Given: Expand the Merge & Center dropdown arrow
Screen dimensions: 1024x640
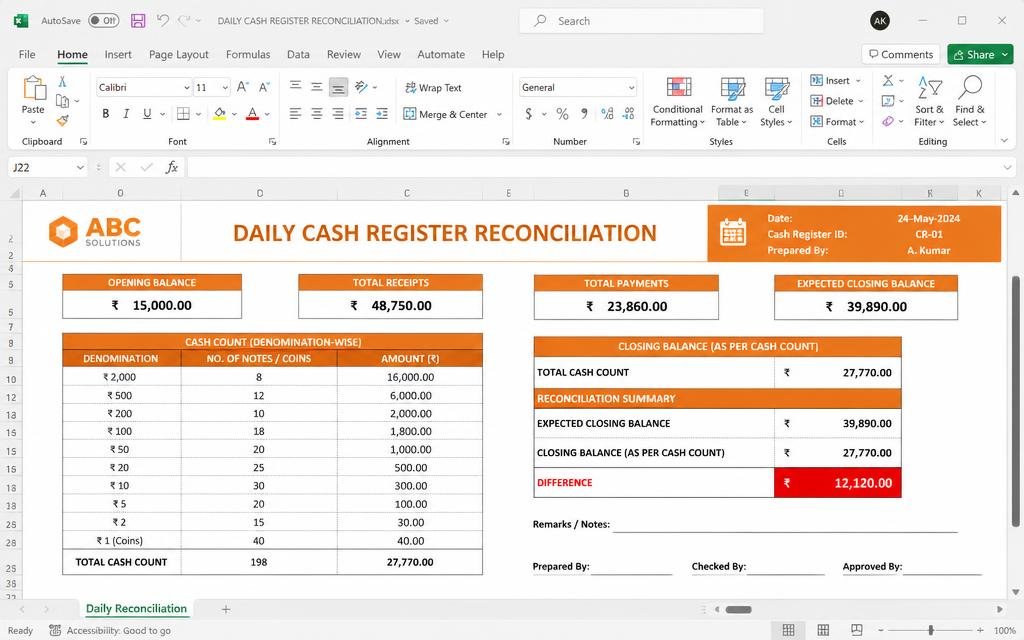Looking at the screenshot, I should click(x=500, y=114).
